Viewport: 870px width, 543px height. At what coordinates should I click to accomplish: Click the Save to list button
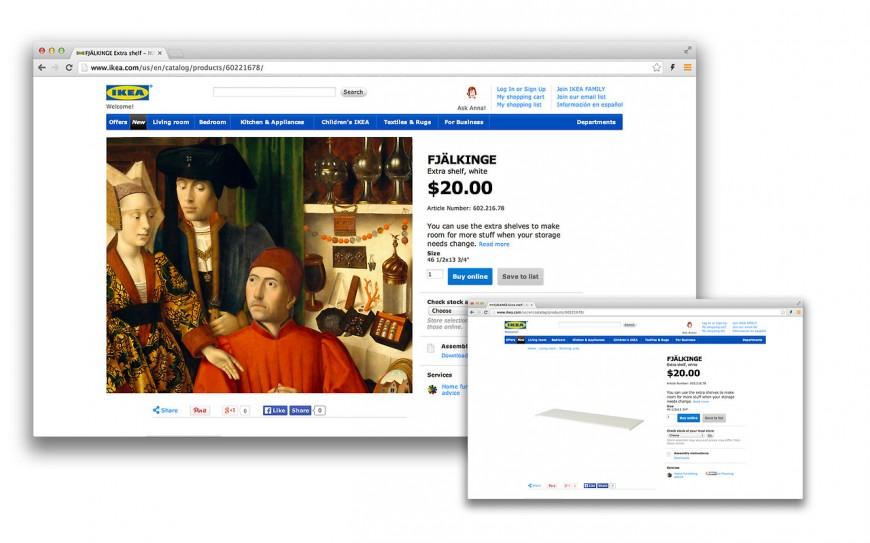pos(520,276)
